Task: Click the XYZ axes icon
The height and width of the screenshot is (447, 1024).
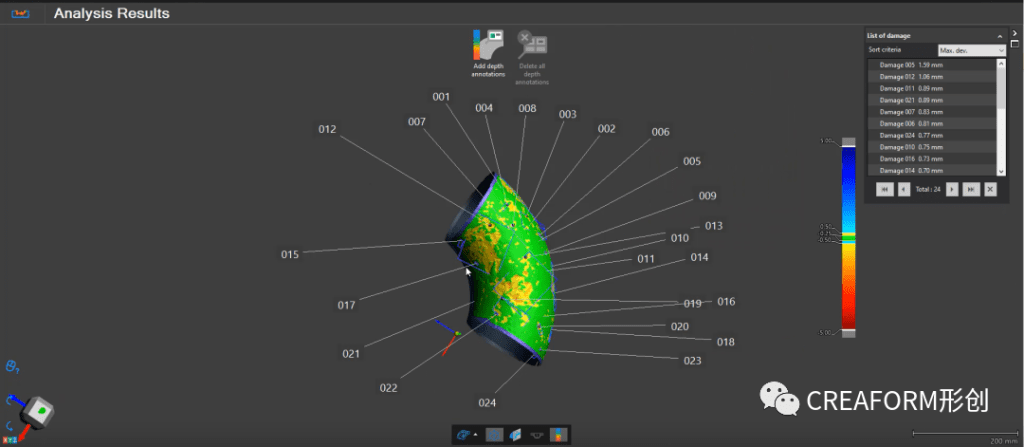Action: pos(9,438)
